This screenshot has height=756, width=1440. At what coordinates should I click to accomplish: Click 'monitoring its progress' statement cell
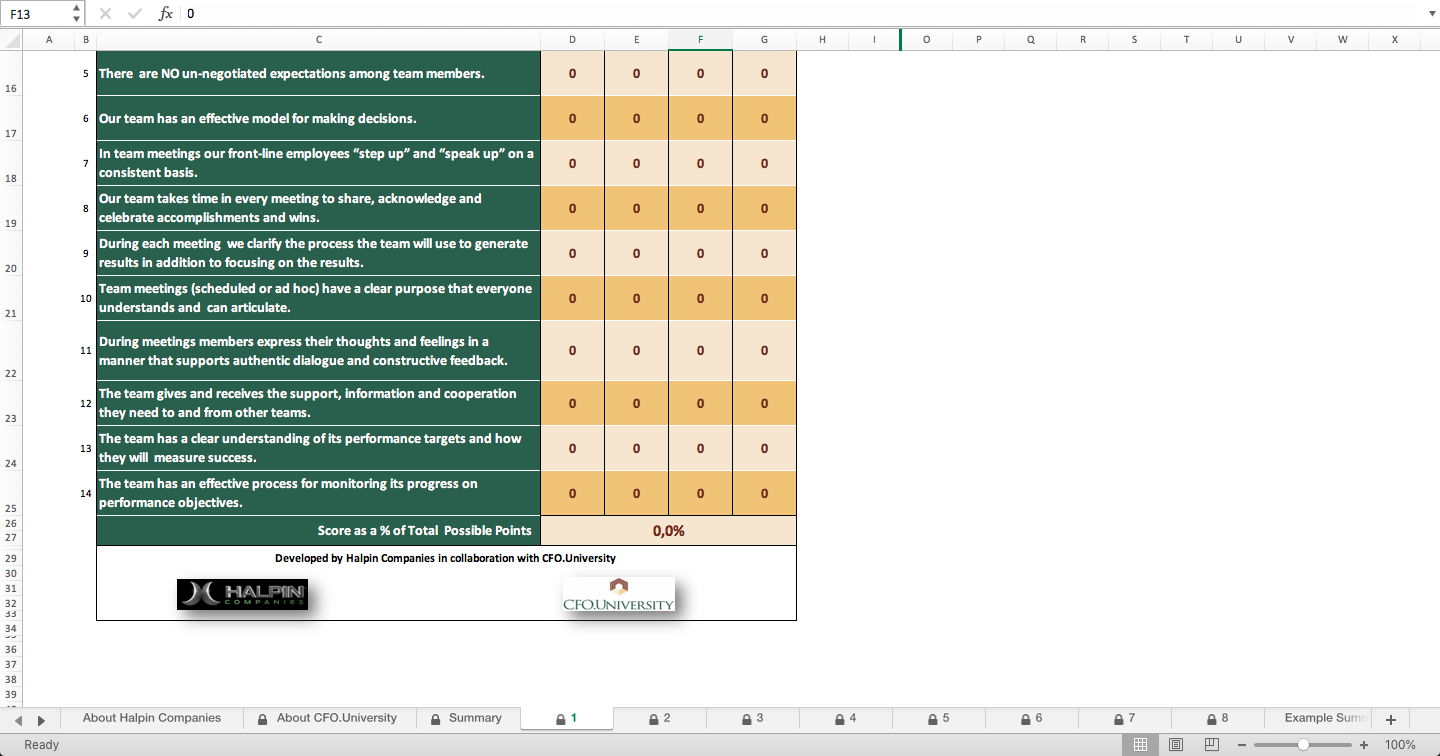(318, 493)
